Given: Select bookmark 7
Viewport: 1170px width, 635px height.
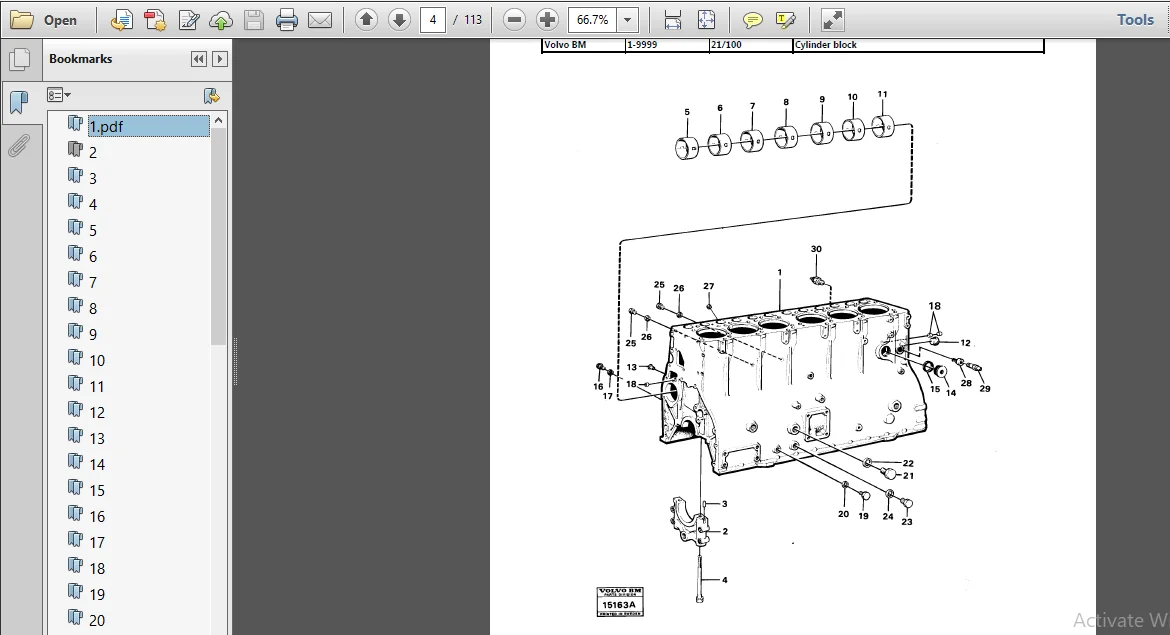Looking at the screenshot, I should coord(93,283).
